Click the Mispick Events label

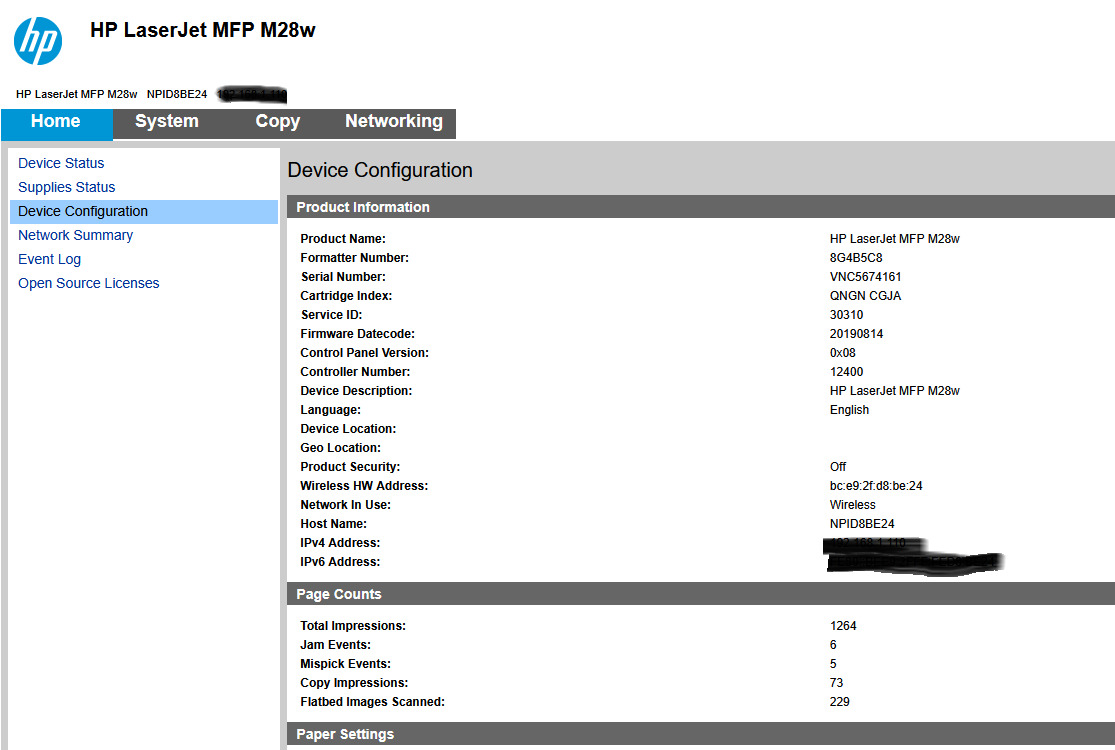pos(345,664)
